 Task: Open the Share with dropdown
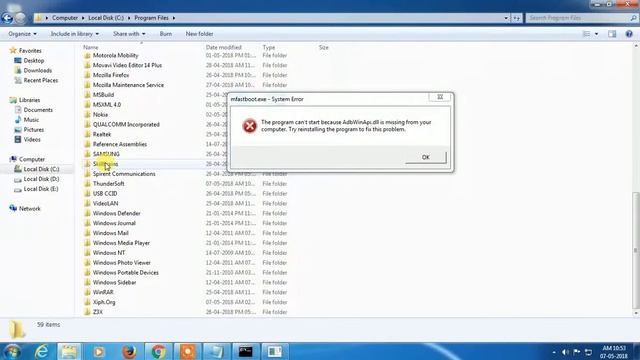point(129,34)
